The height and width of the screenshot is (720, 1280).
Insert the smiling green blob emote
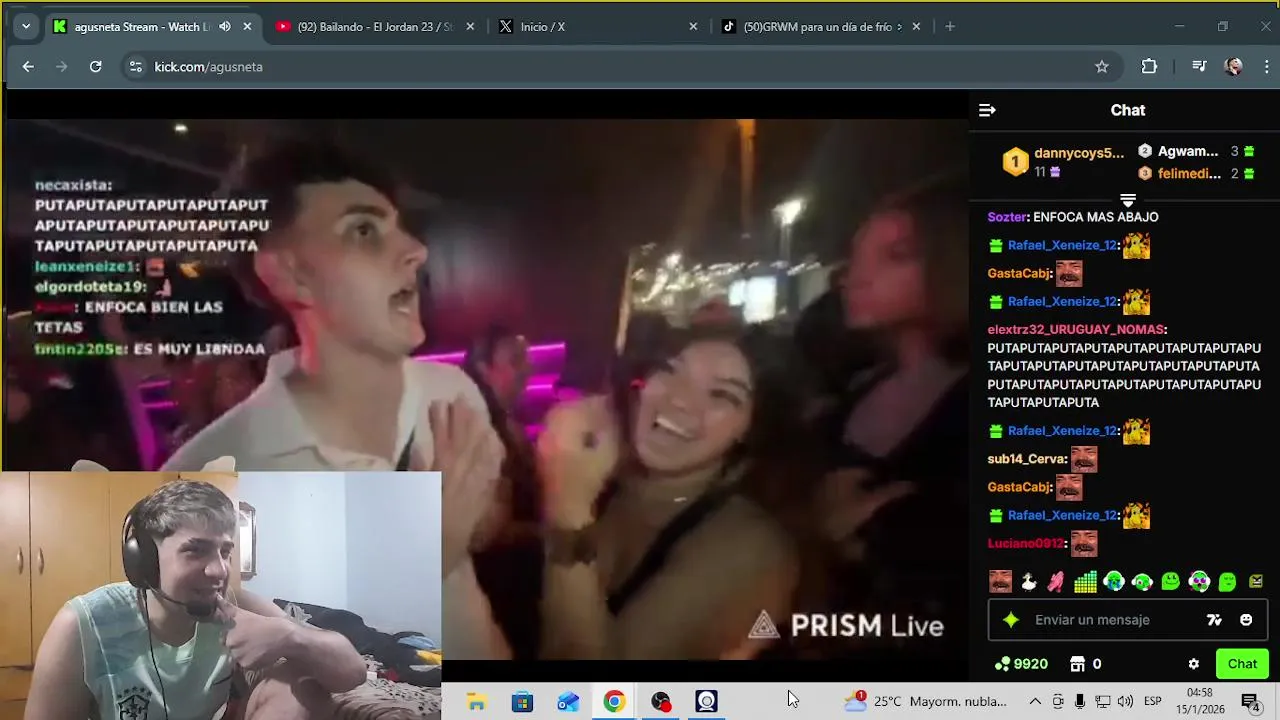1171,581
